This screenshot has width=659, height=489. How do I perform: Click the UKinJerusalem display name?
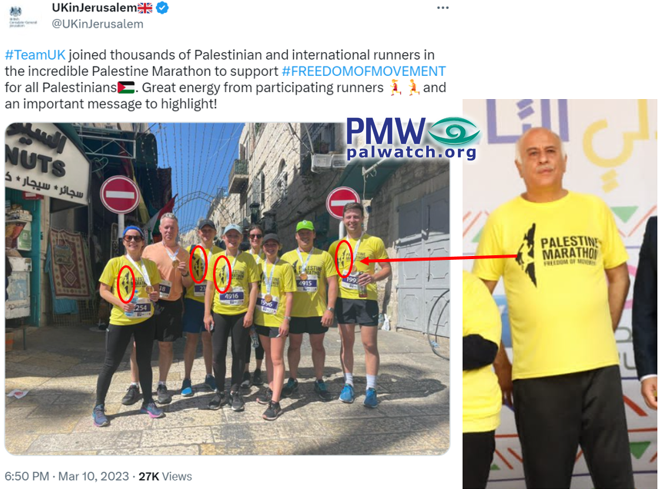(x=94, y=8)
